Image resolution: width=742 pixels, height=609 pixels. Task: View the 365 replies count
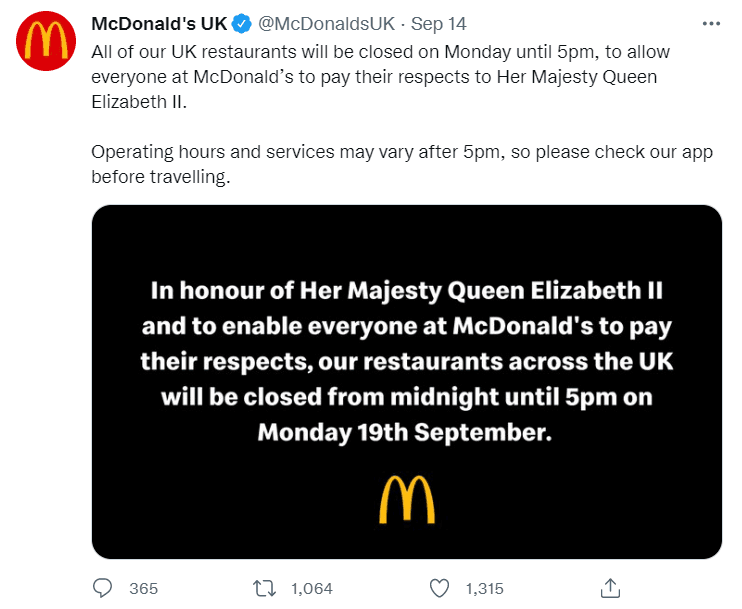pos(143,589)
